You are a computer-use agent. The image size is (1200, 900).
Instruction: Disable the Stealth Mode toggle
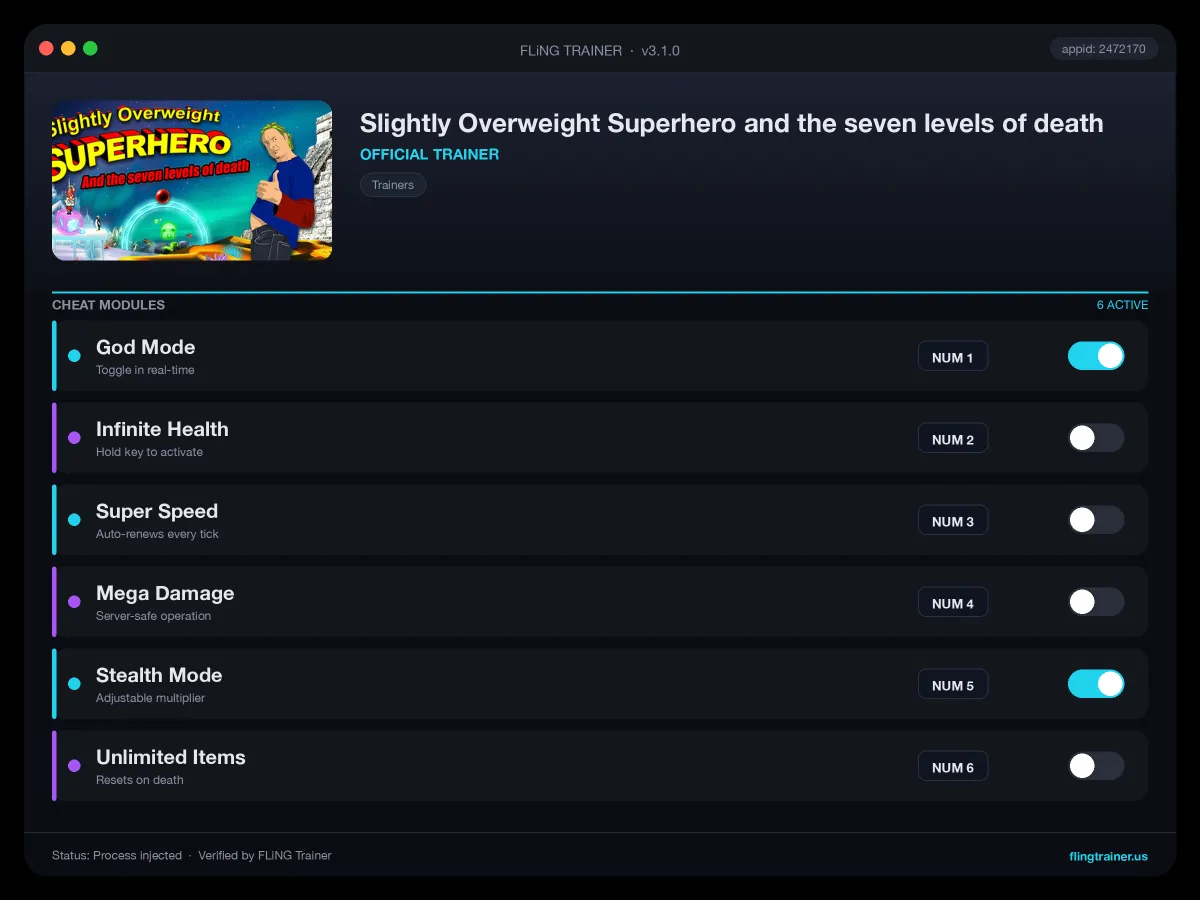click(1096, 684)
